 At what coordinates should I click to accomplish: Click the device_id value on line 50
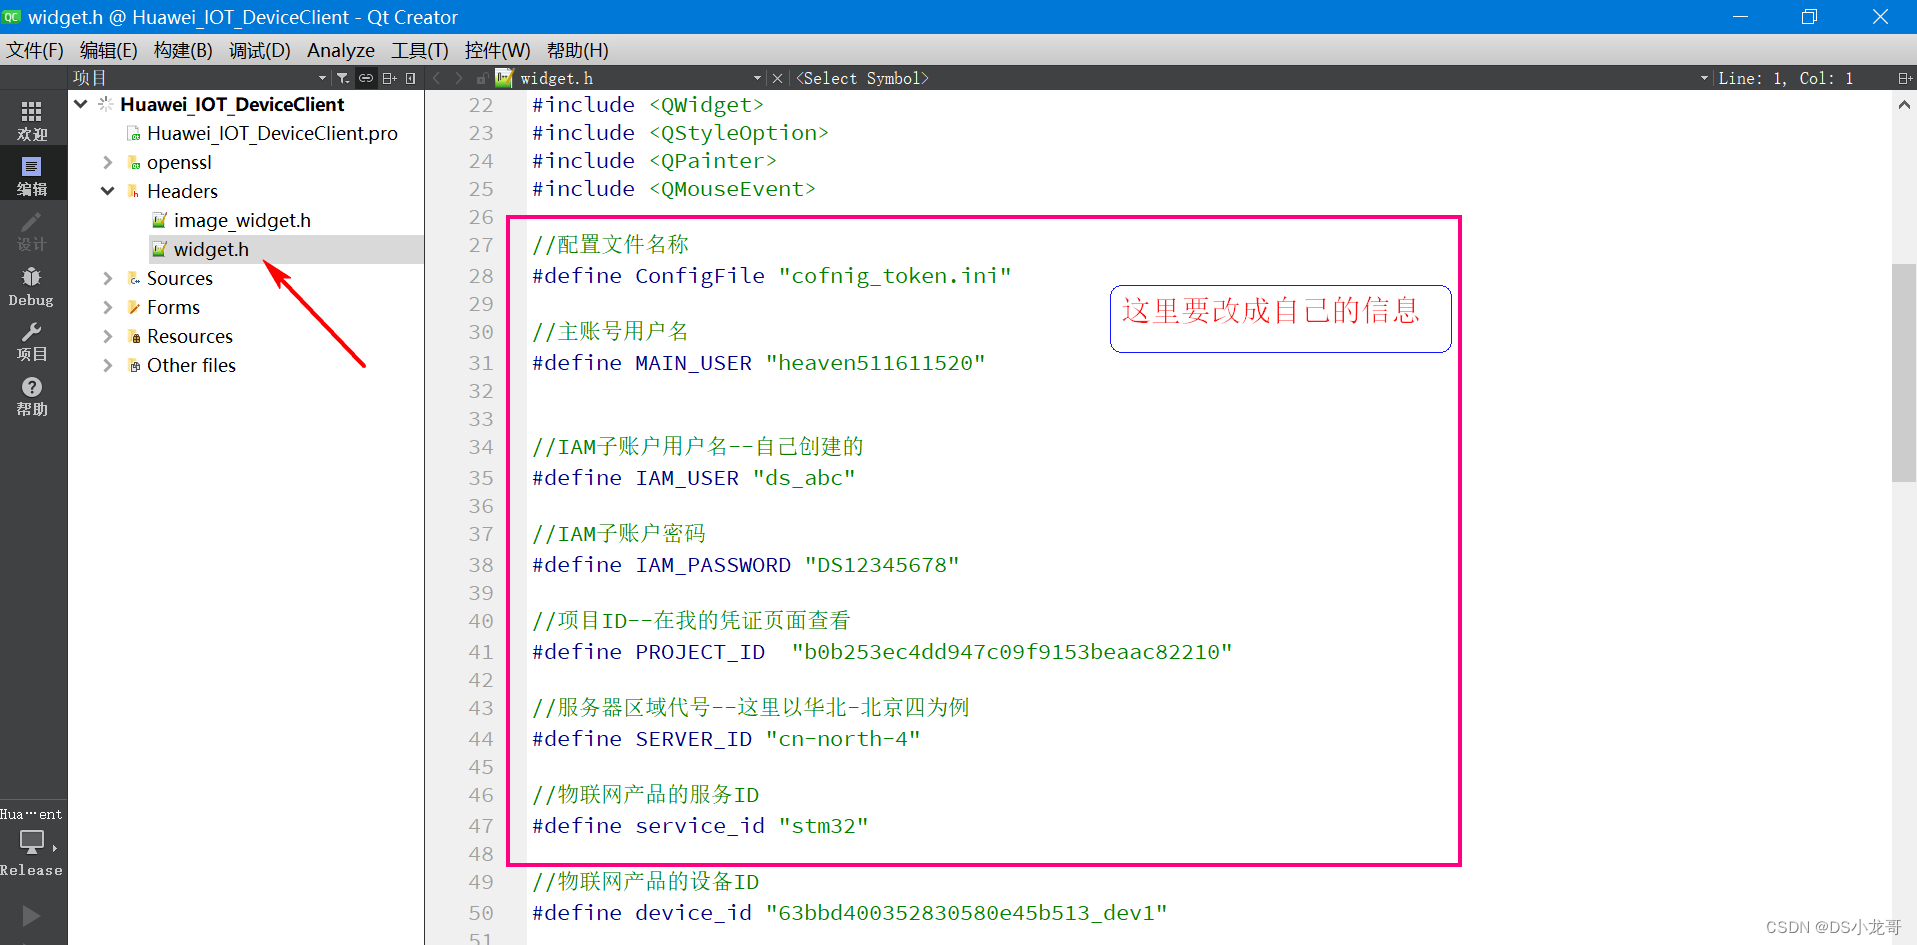tap(966, 913)
